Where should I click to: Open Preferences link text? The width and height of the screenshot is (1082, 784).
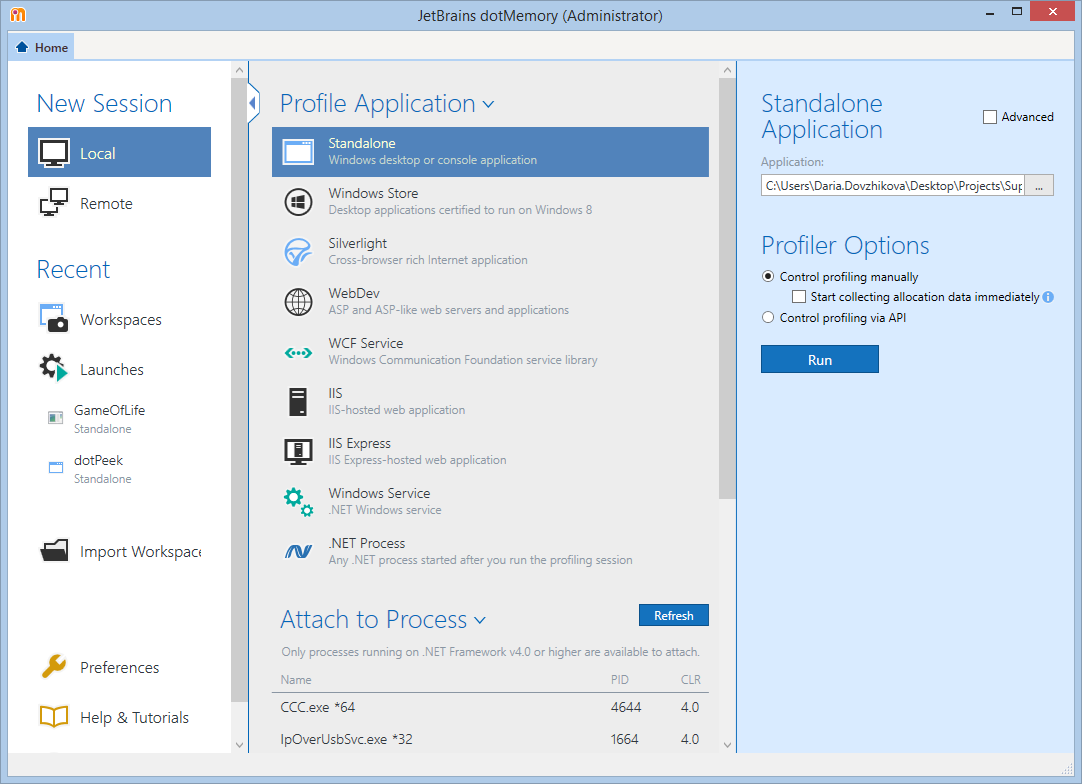pyautogui.click(x=119, y=667)
